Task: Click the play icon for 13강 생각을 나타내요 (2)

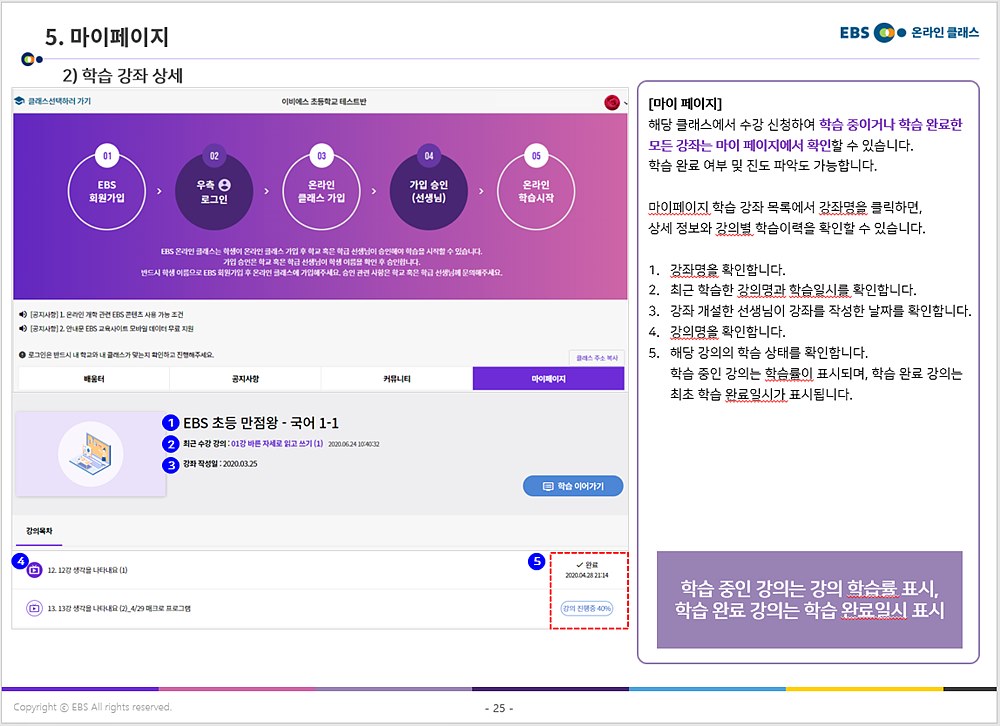Action: (x=34, y=608)
